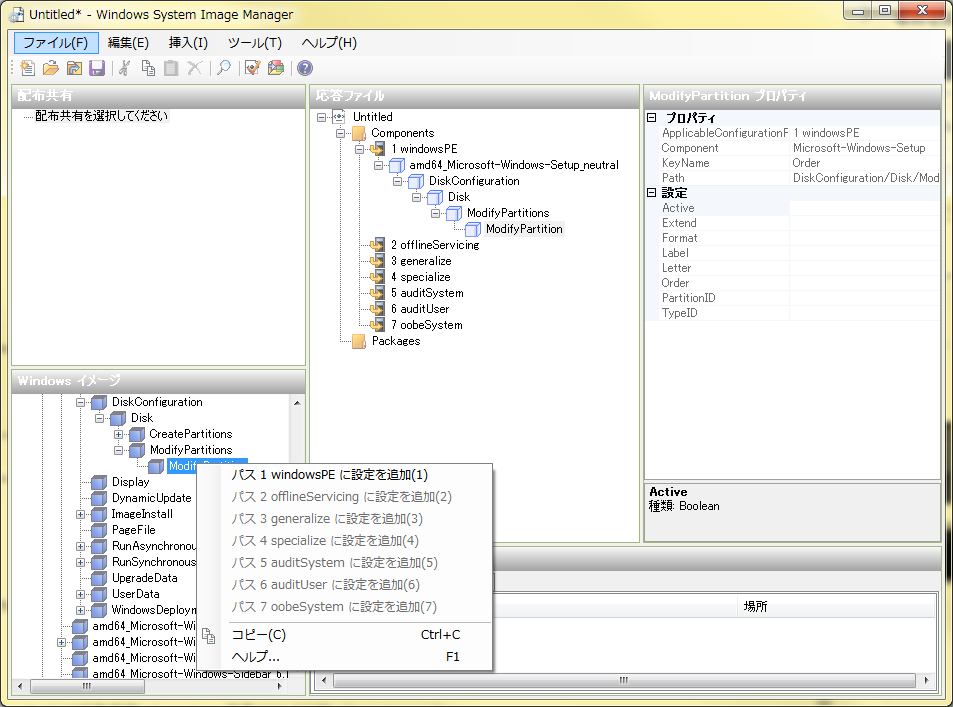The width and height of the screenshot is (953, 707).
Task: Click the PartitionID setting value field
Action: 864,298
